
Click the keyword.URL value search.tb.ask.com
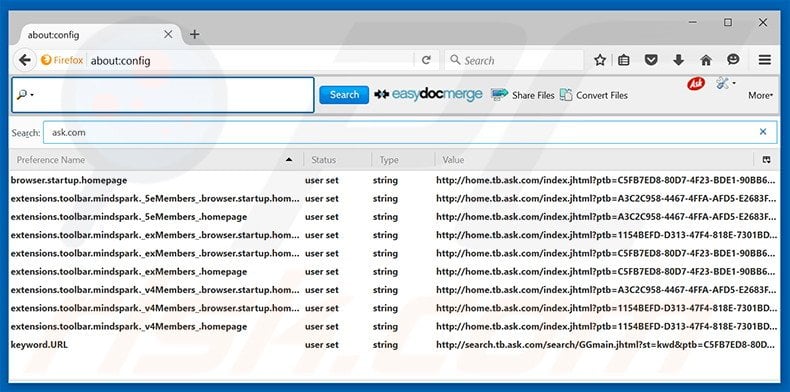606,345
